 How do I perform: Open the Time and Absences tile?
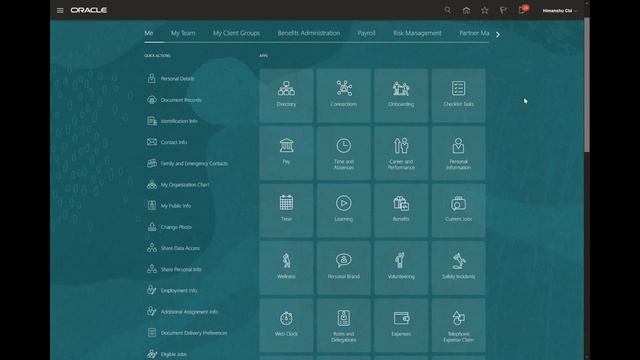coord(344,153)
